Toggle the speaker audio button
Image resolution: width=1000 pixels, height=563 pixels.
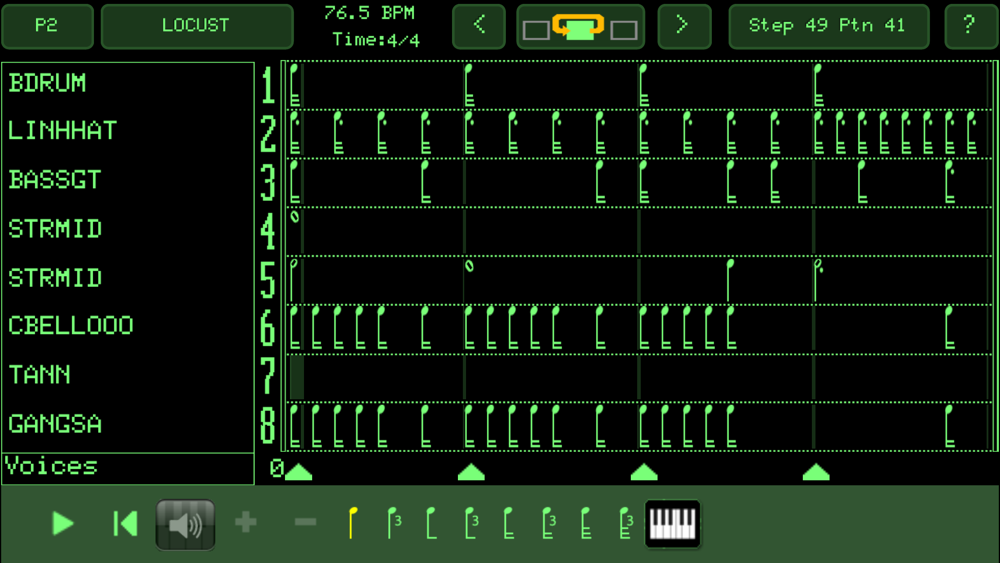[x=186, y=524]
